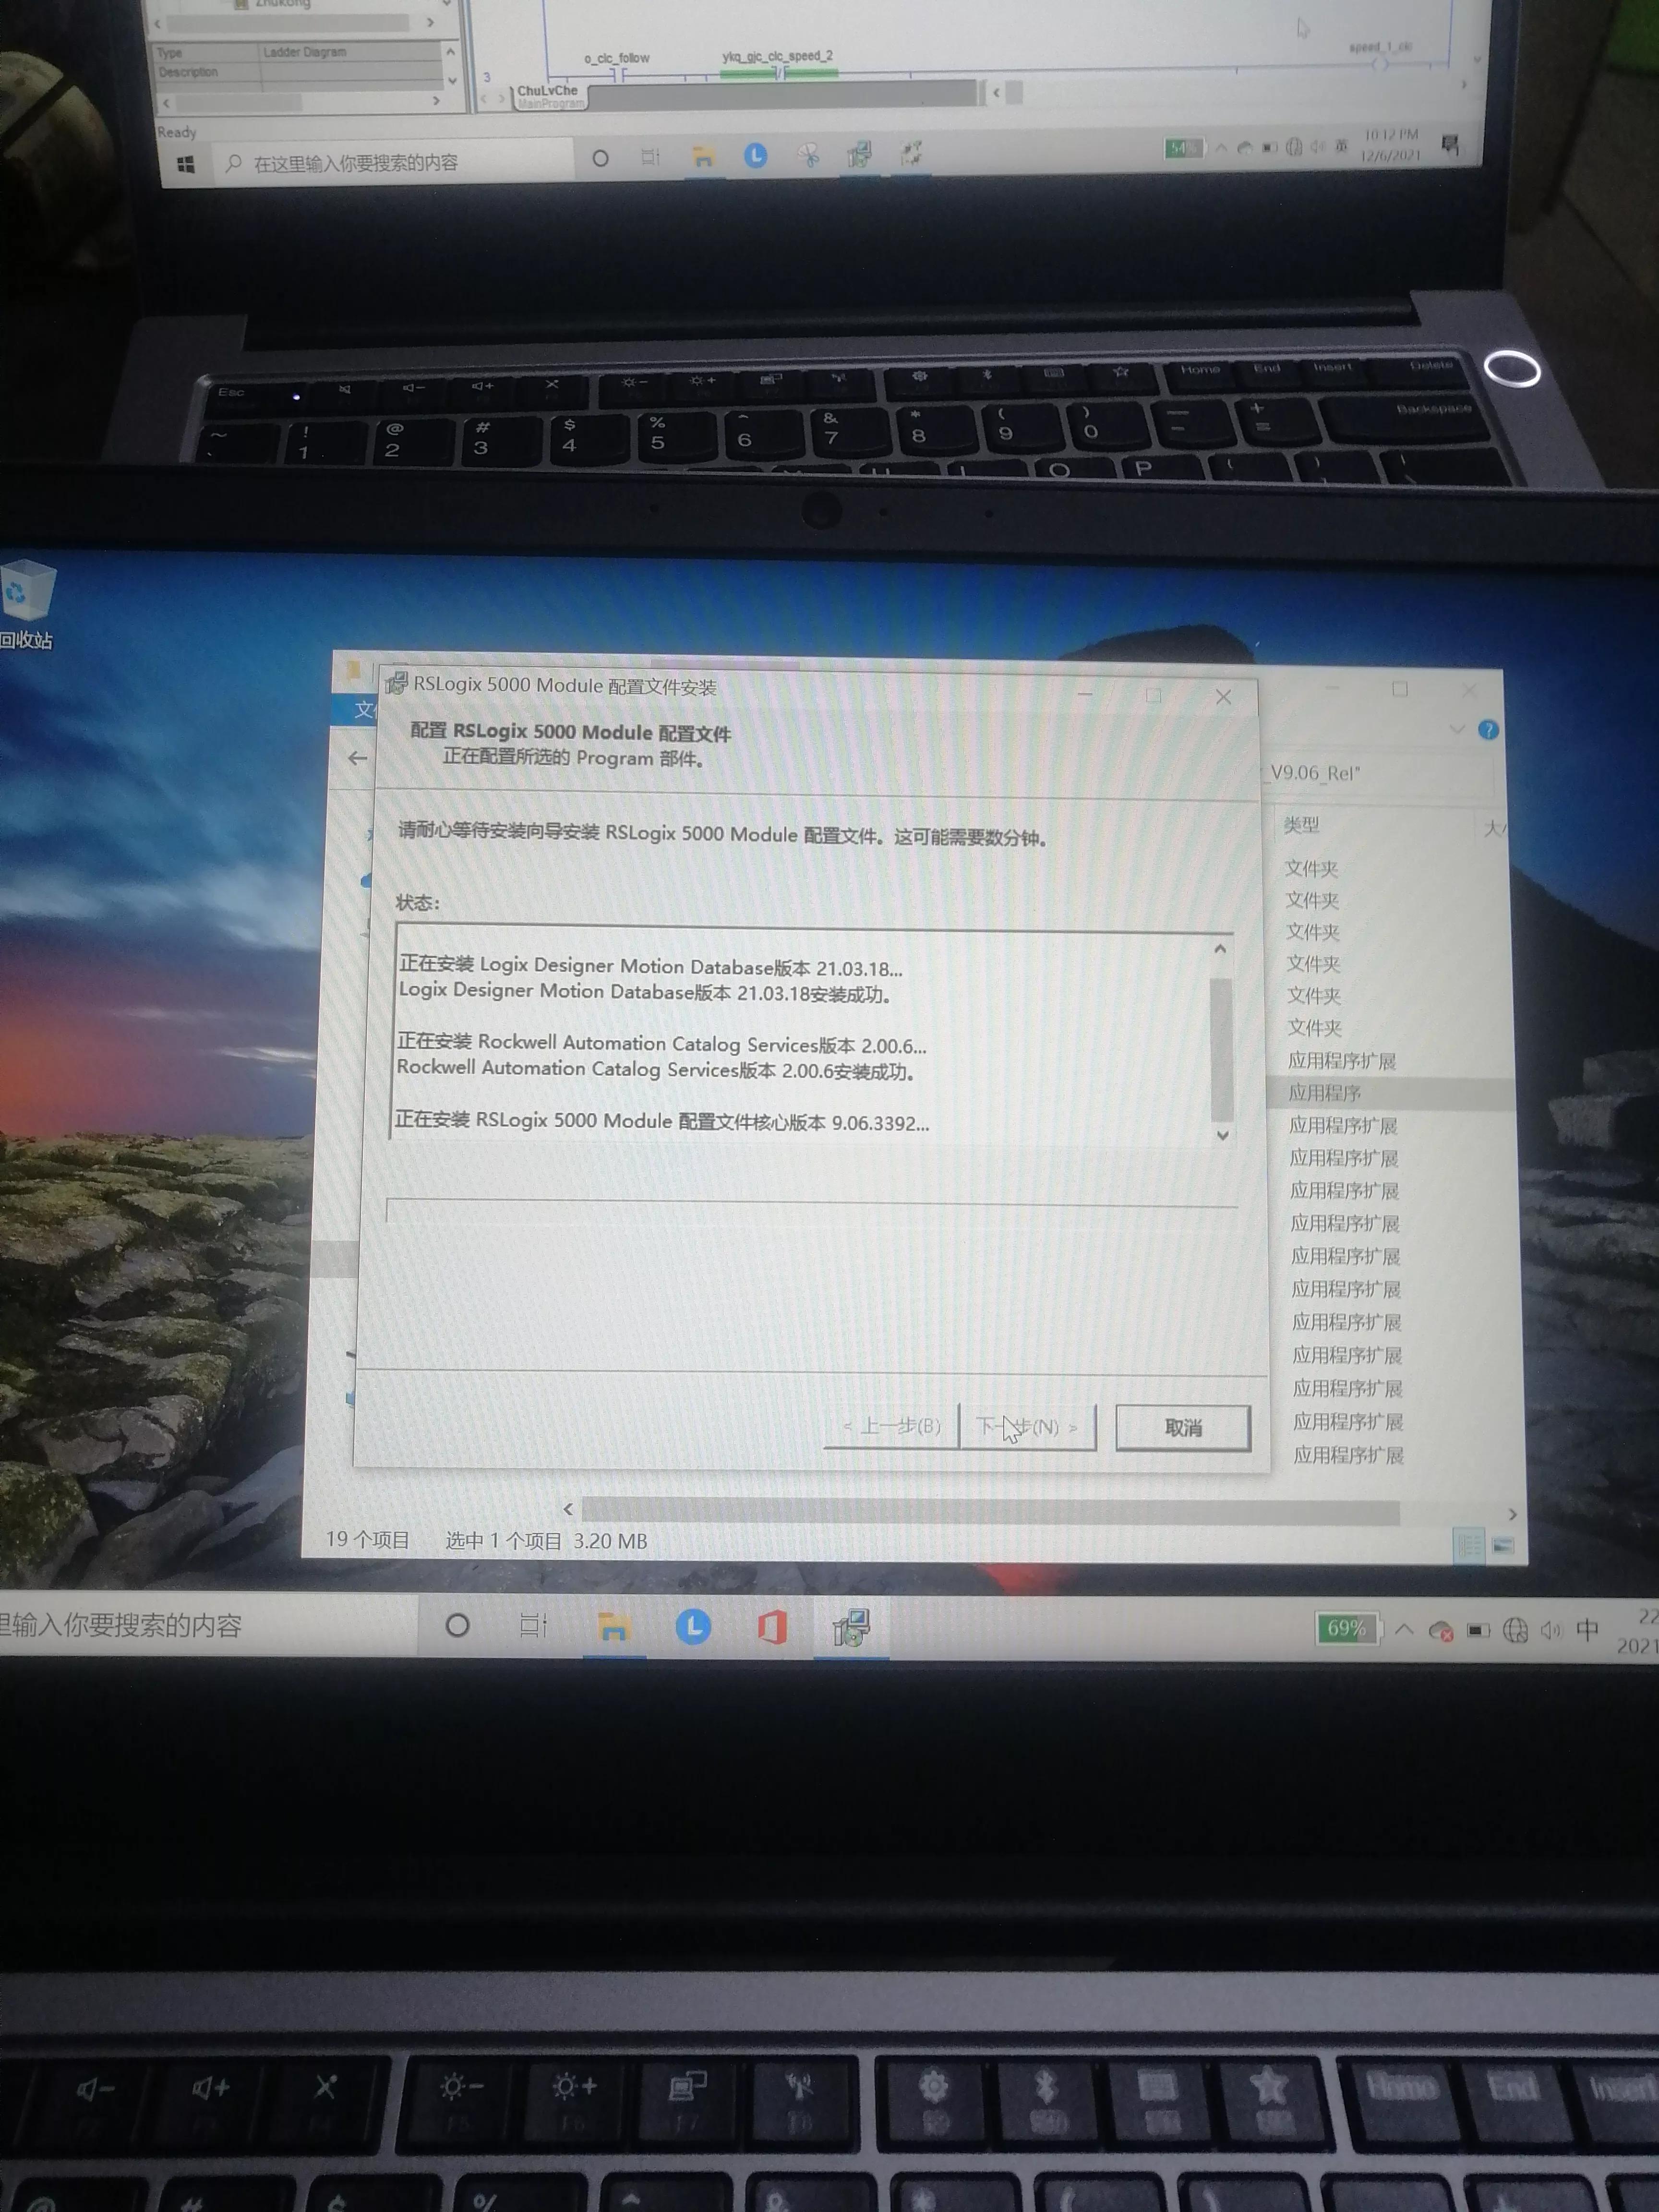Viewport: 1659px width, 2212px height.
Task: Click the Explorer horizontal scrollbar track
Action: 990,1511
